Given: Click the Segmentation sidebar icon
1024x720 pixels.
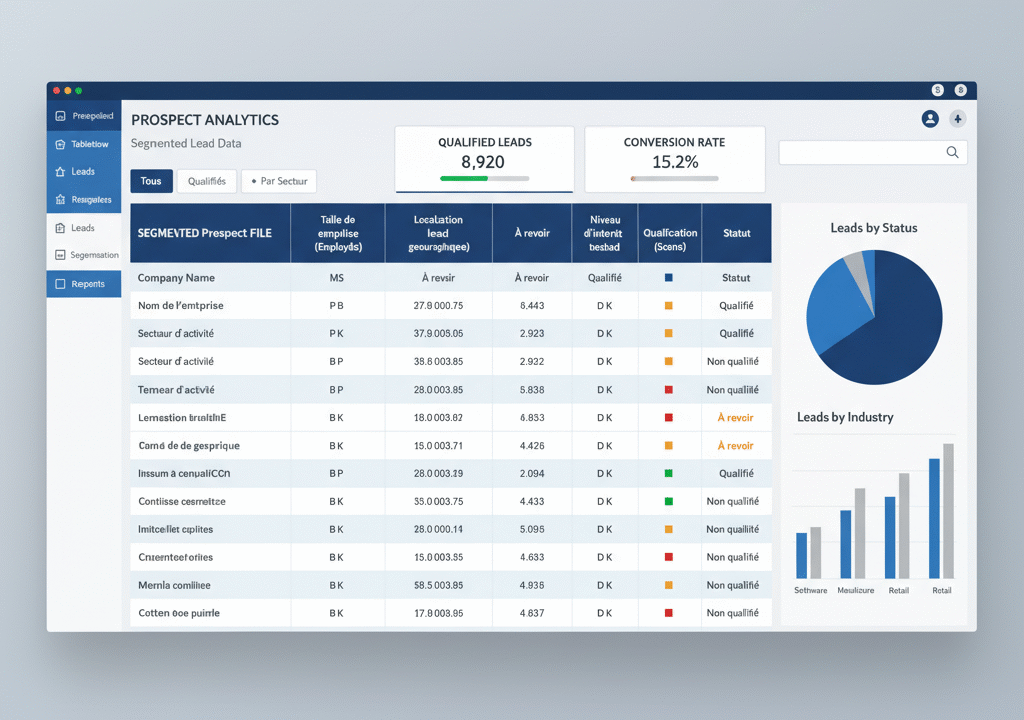Looking at the screenshot, I should (x=60, y=256).
